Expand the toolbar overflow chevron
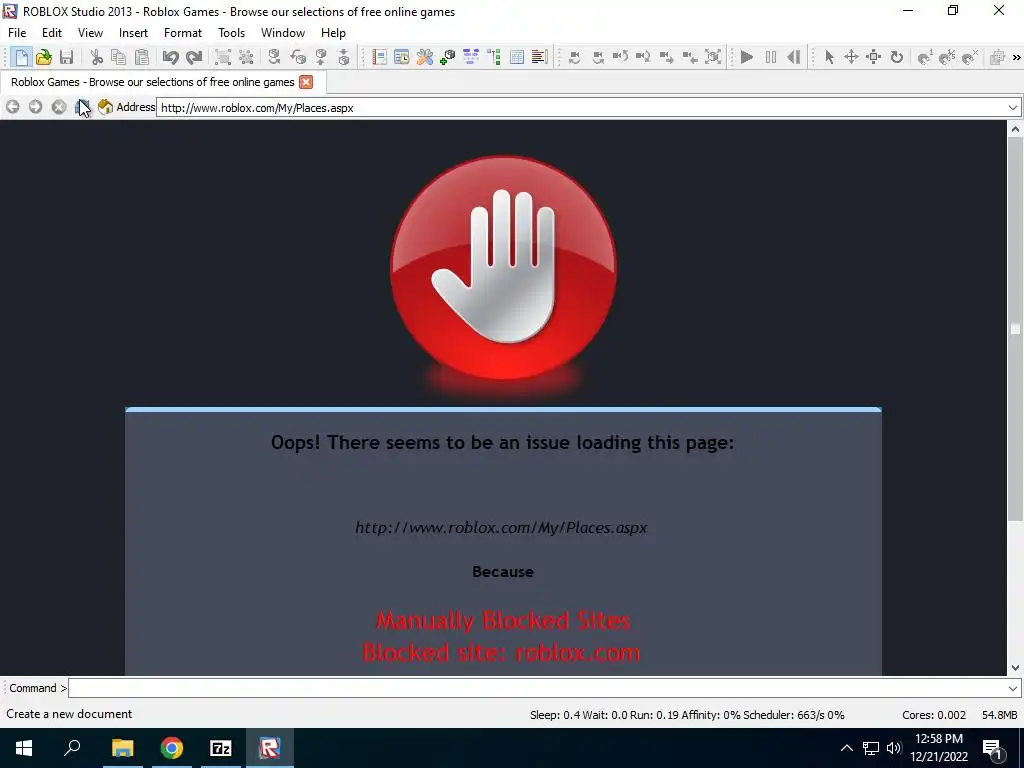 point(1016,57)
